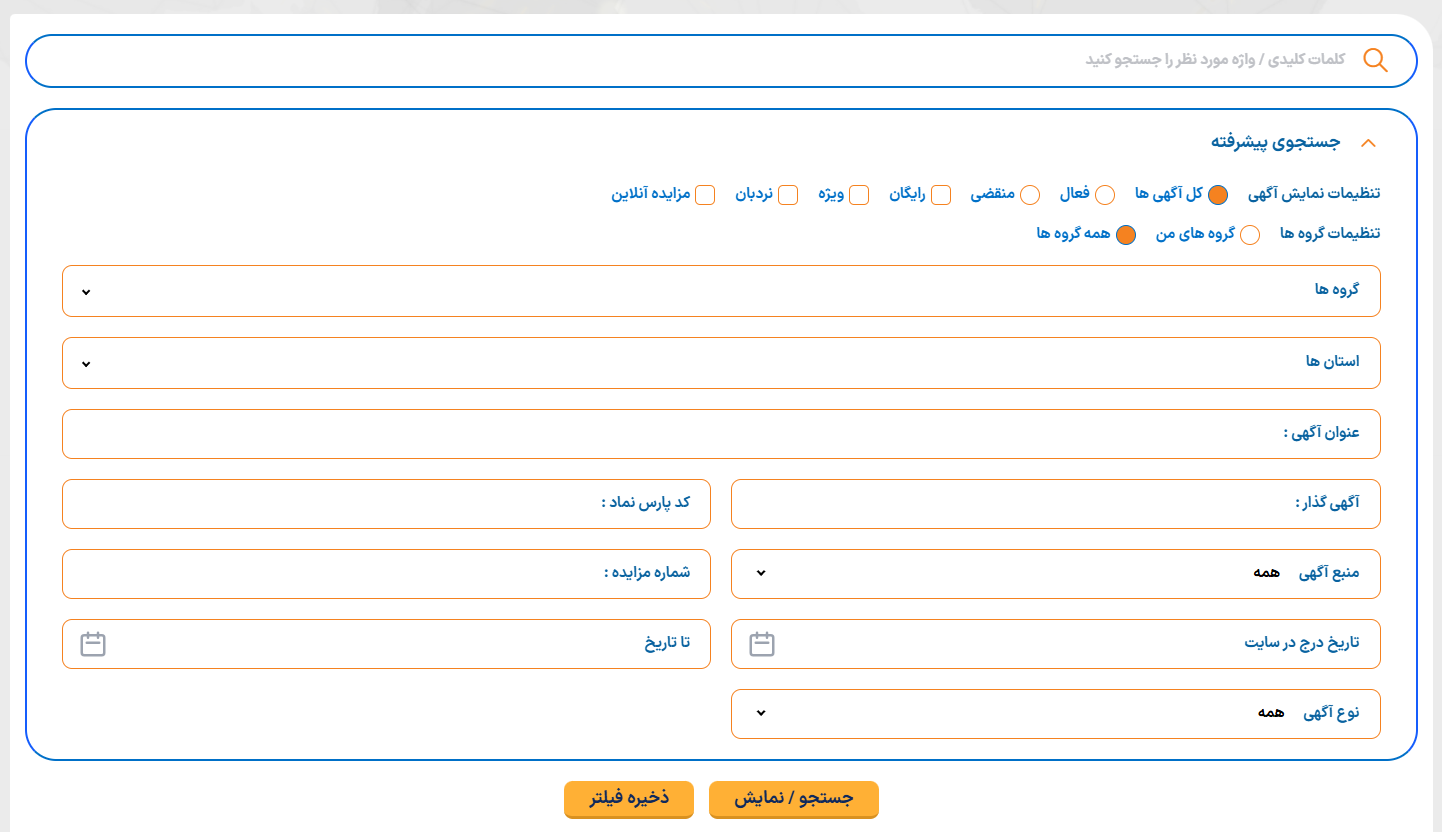Tick the ویژه checkbox
Image resolution: width=1442 pixels, height=832 pixels.
[859, 195]
